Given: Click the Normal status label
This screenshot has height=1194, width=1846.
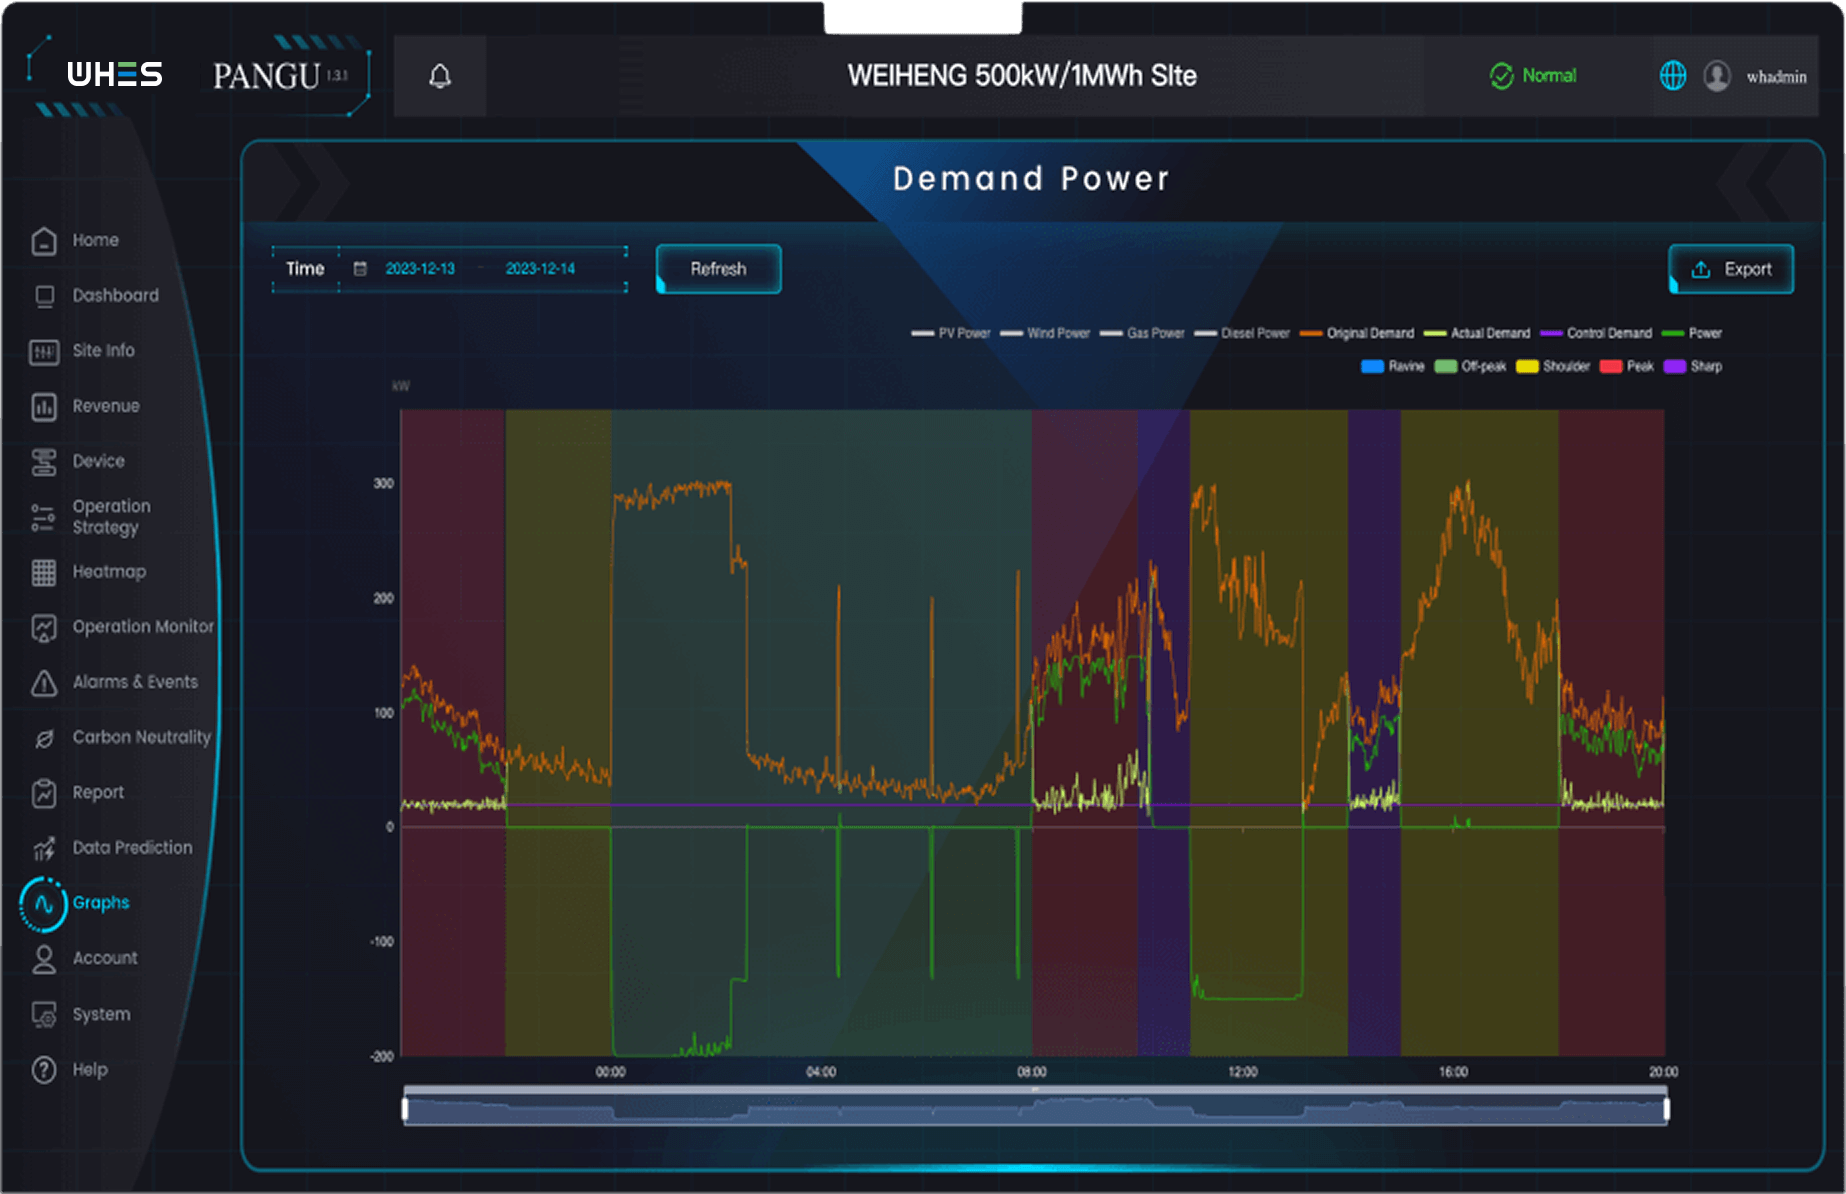Looking at the screenshot, I should coord(1548,76).
